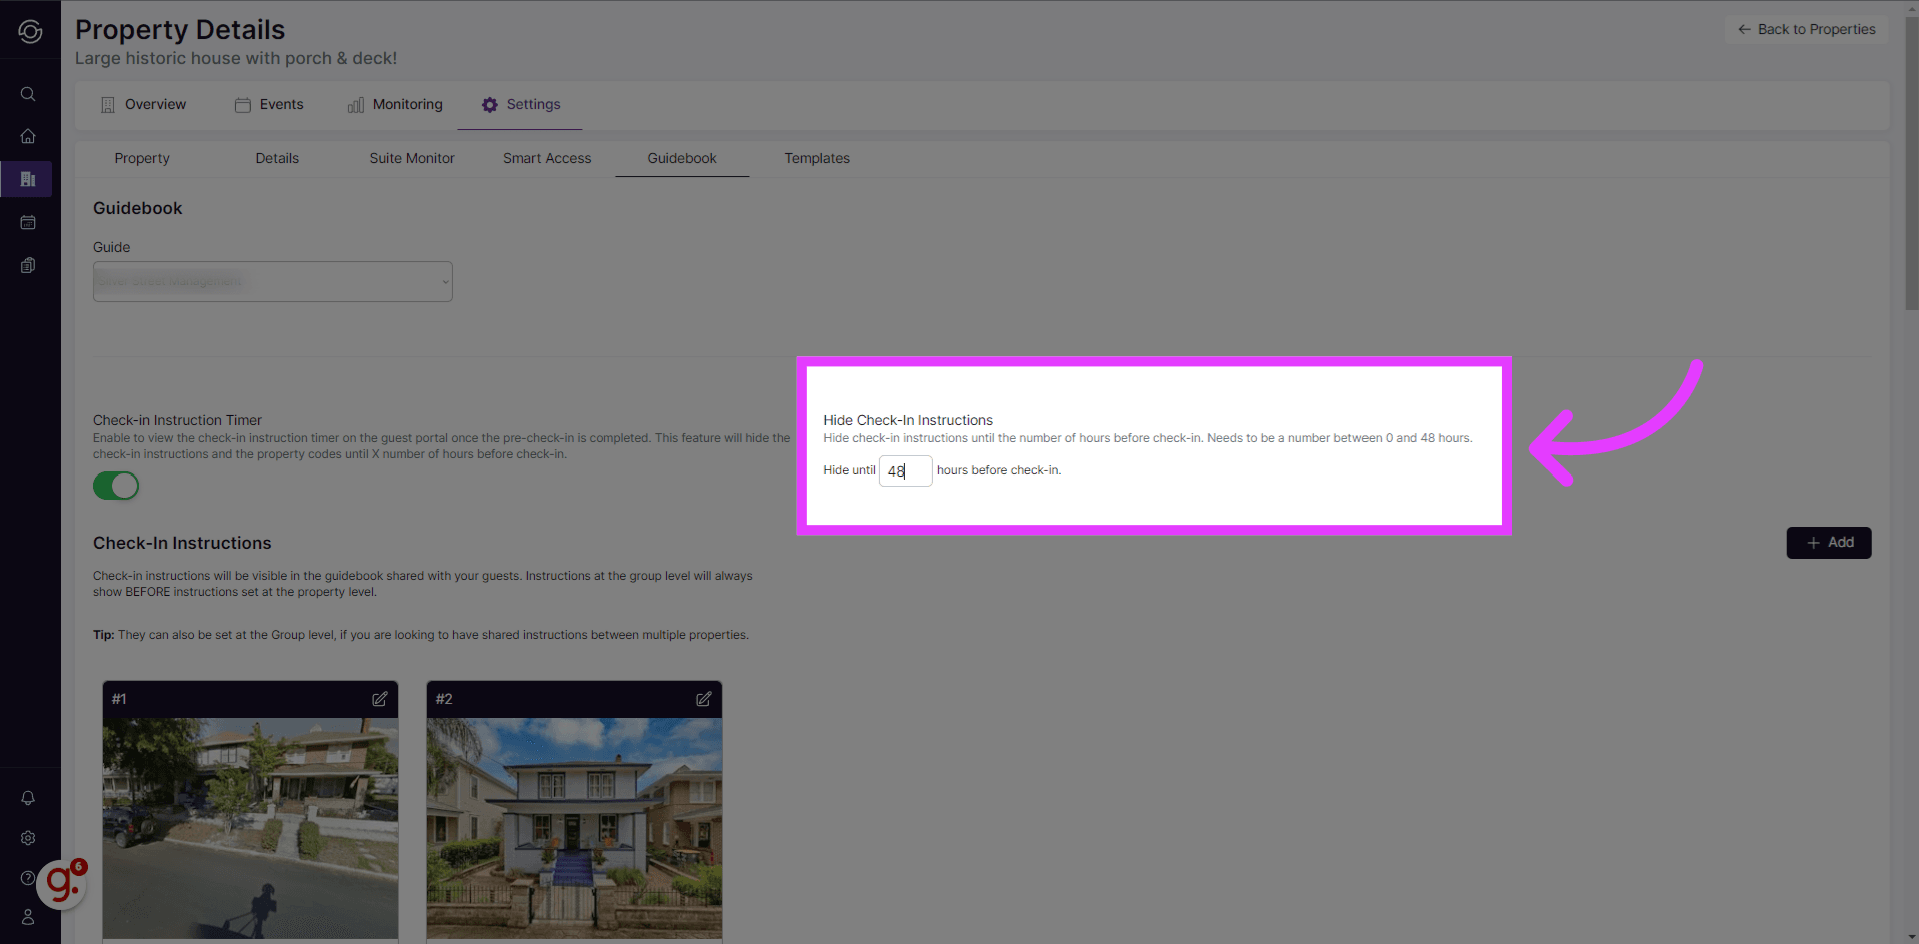
Task: Open the user profile icon in the sidebar
Action: pos(28,917)
